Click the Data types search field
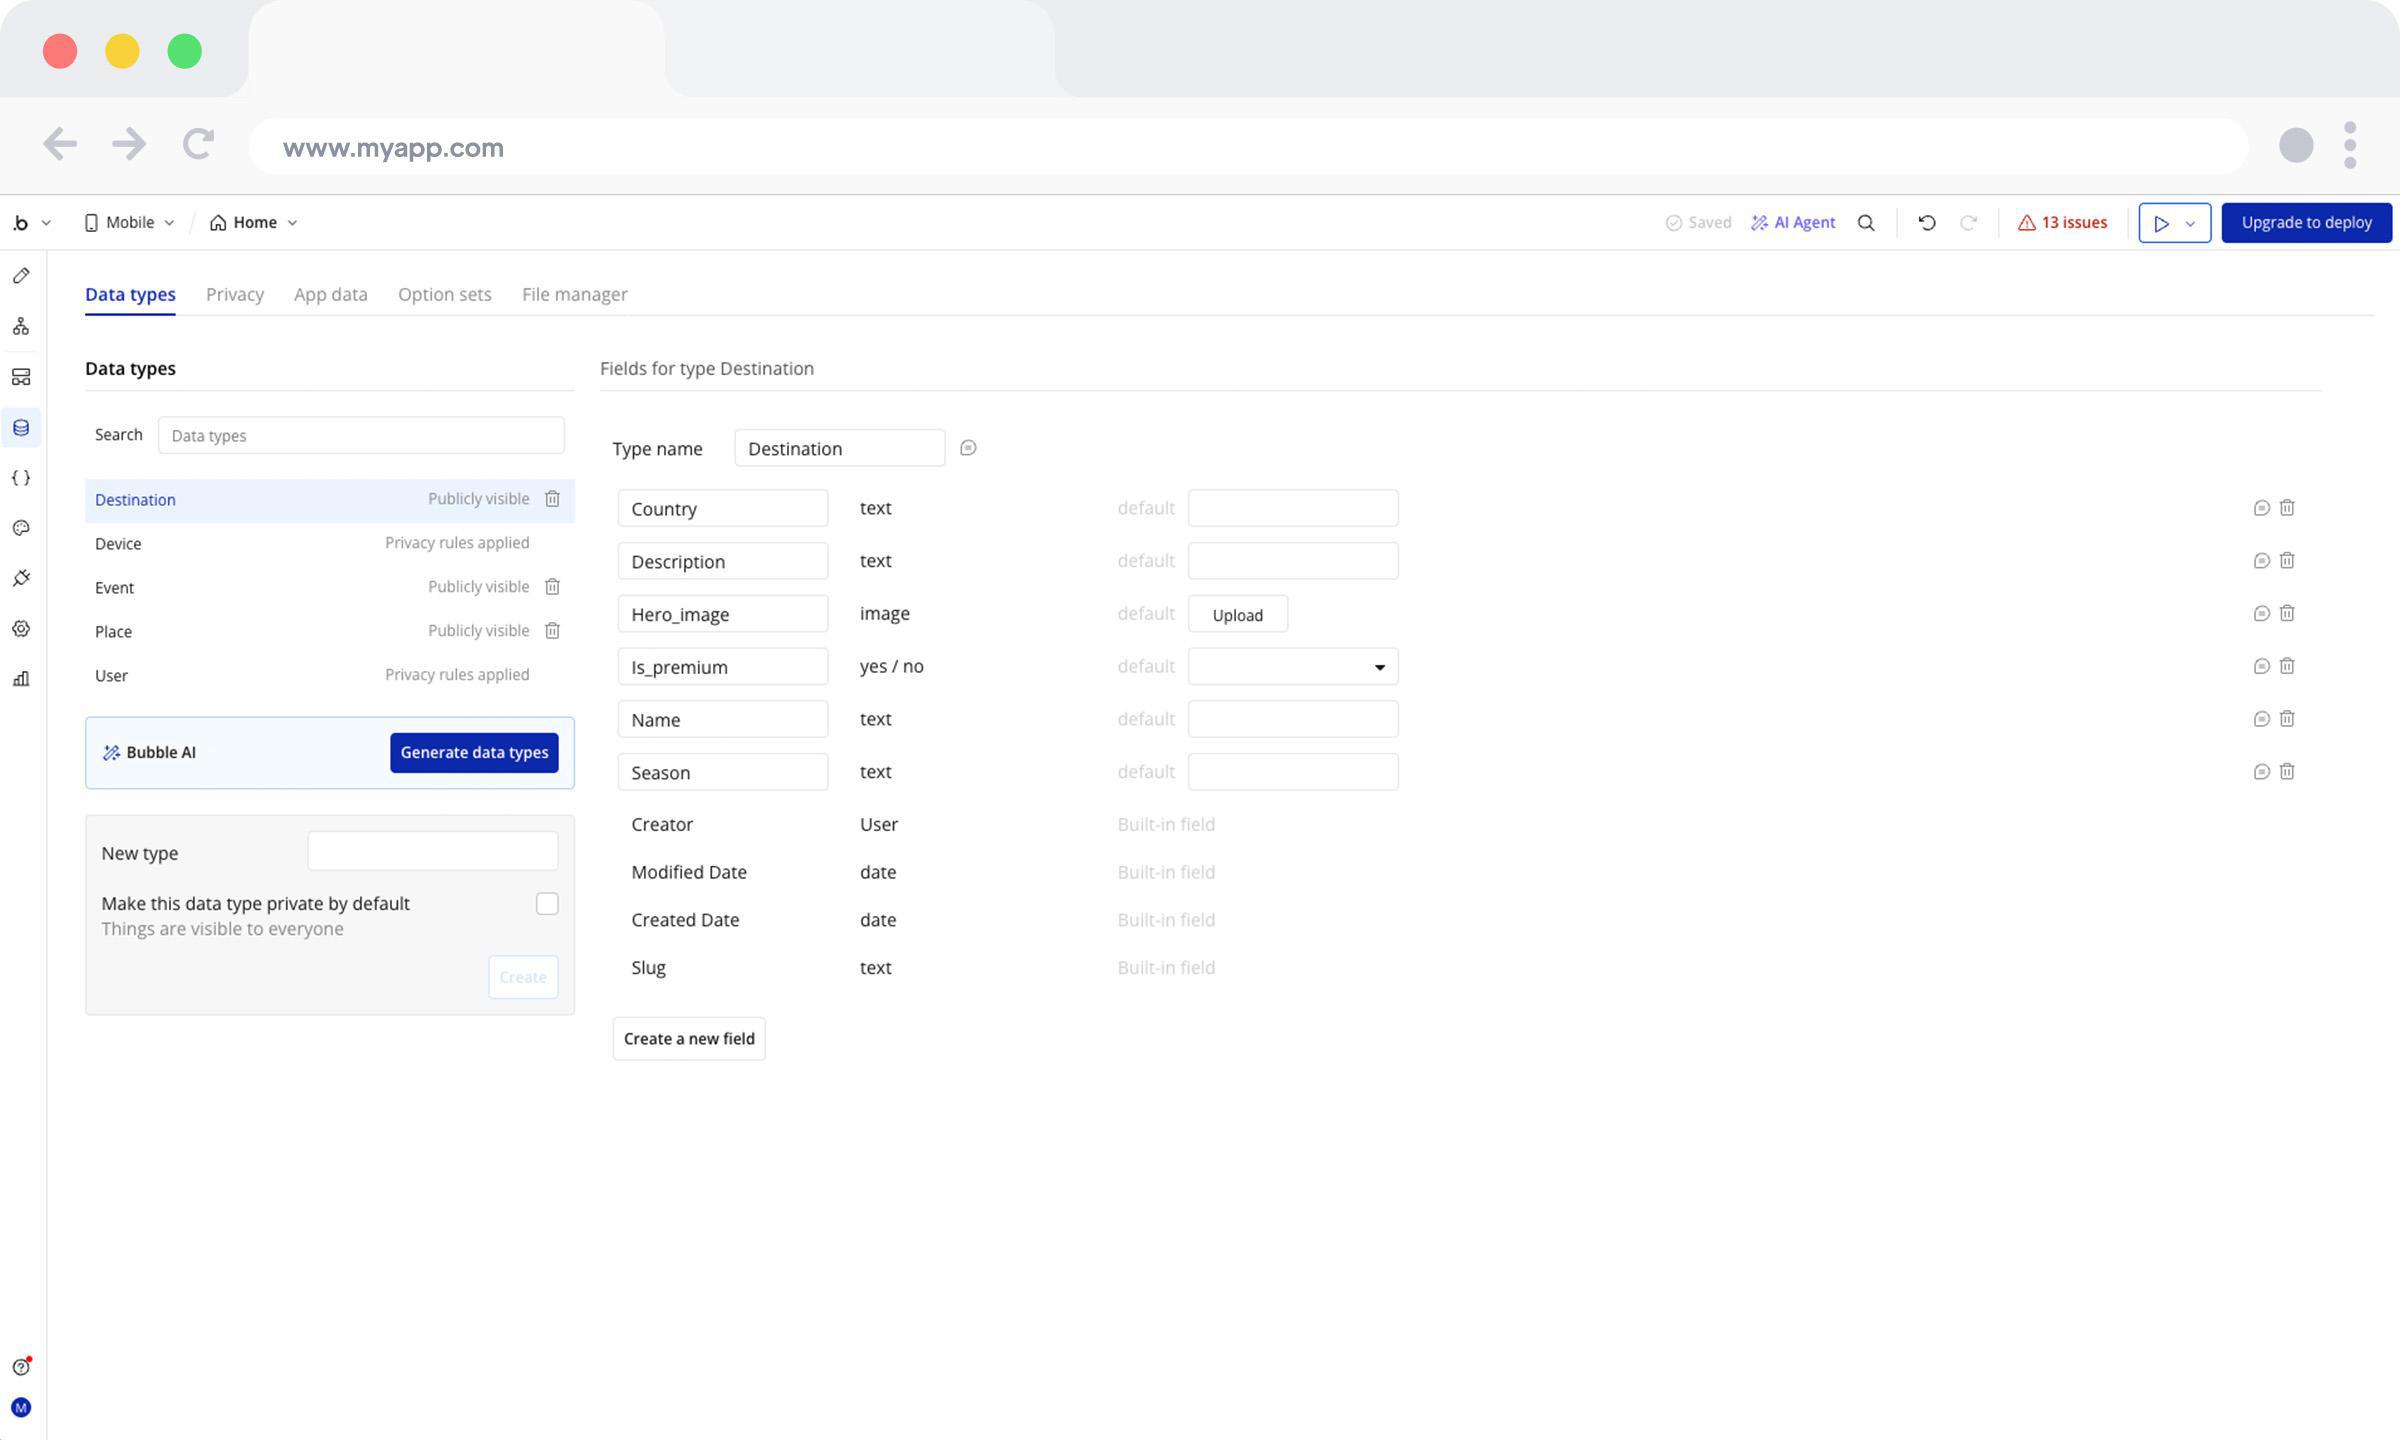 click(361, 436)
